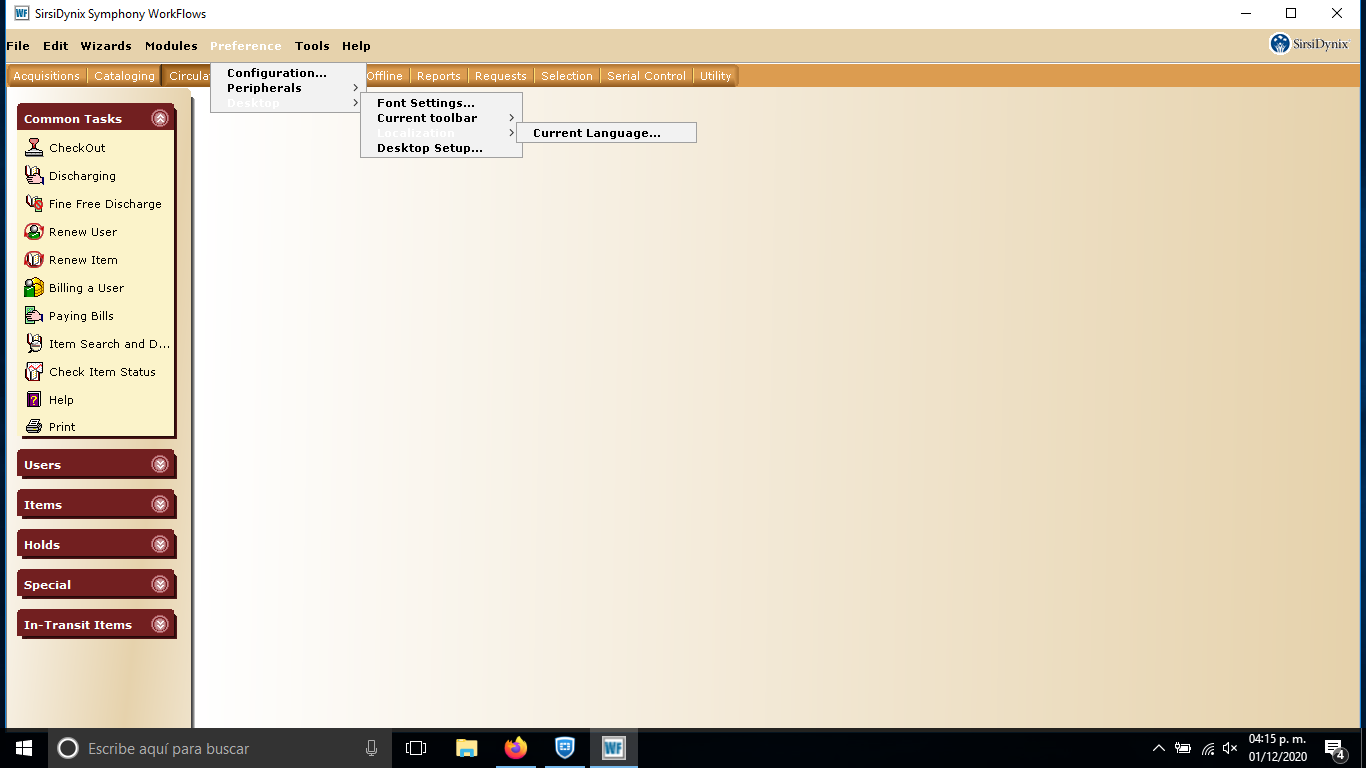Image resolution: width=1366 pixels, height=768 pixels.
Task: Open Font Settings… from the Desktop submenu
Action: (426, 103)
